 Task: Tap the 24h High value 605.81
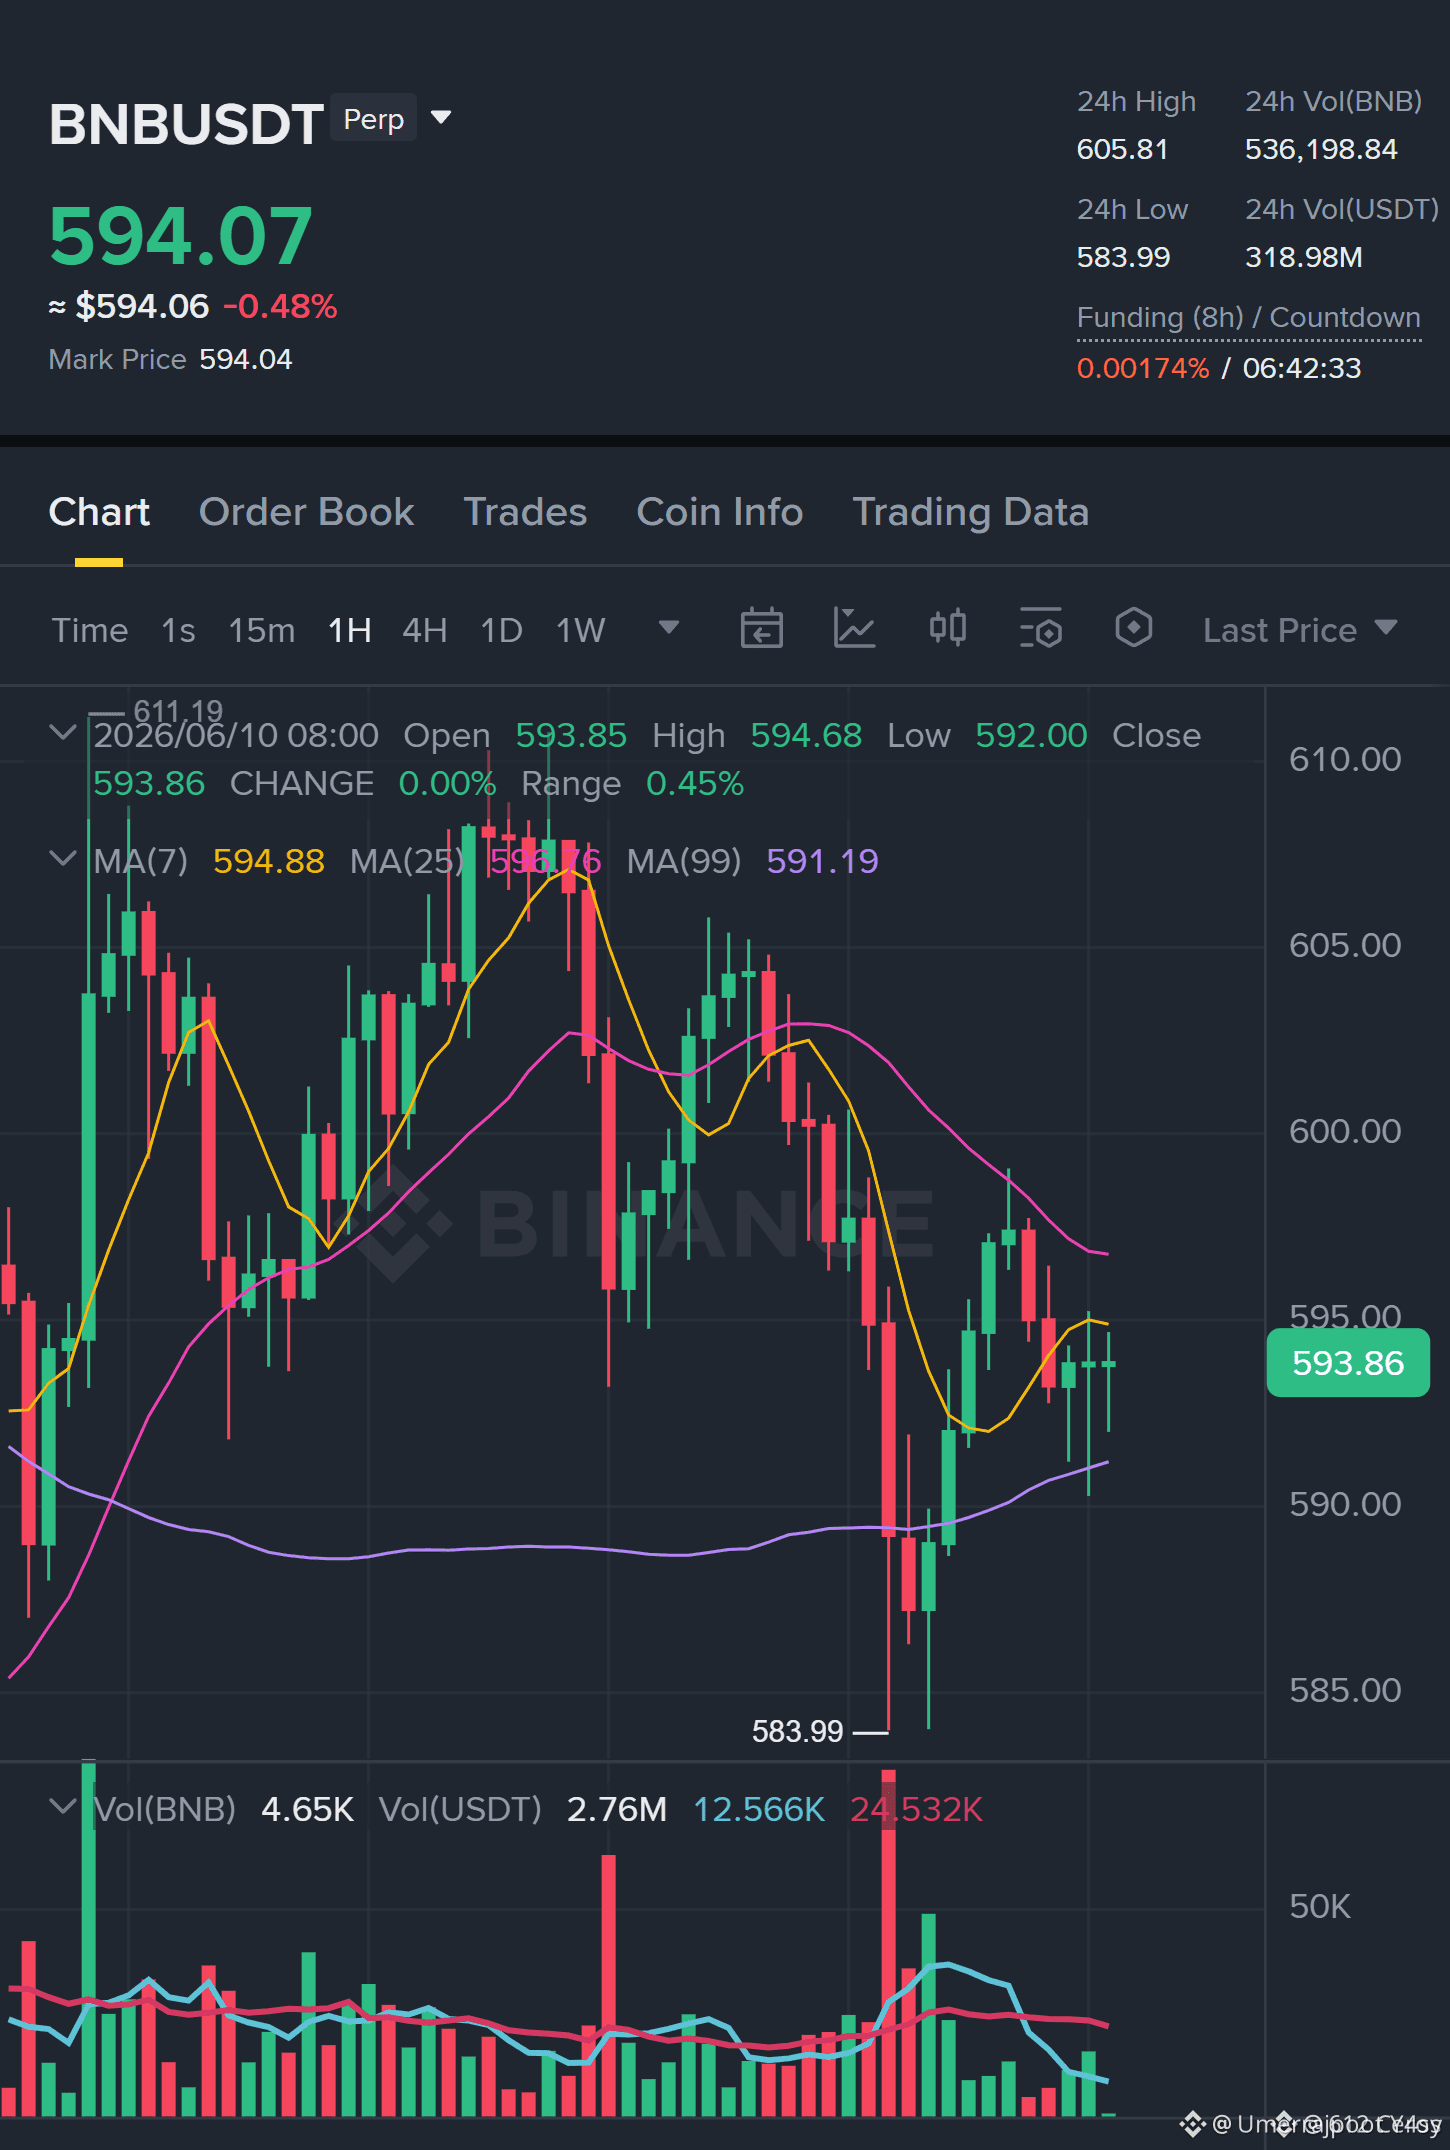click(1122, 150)
